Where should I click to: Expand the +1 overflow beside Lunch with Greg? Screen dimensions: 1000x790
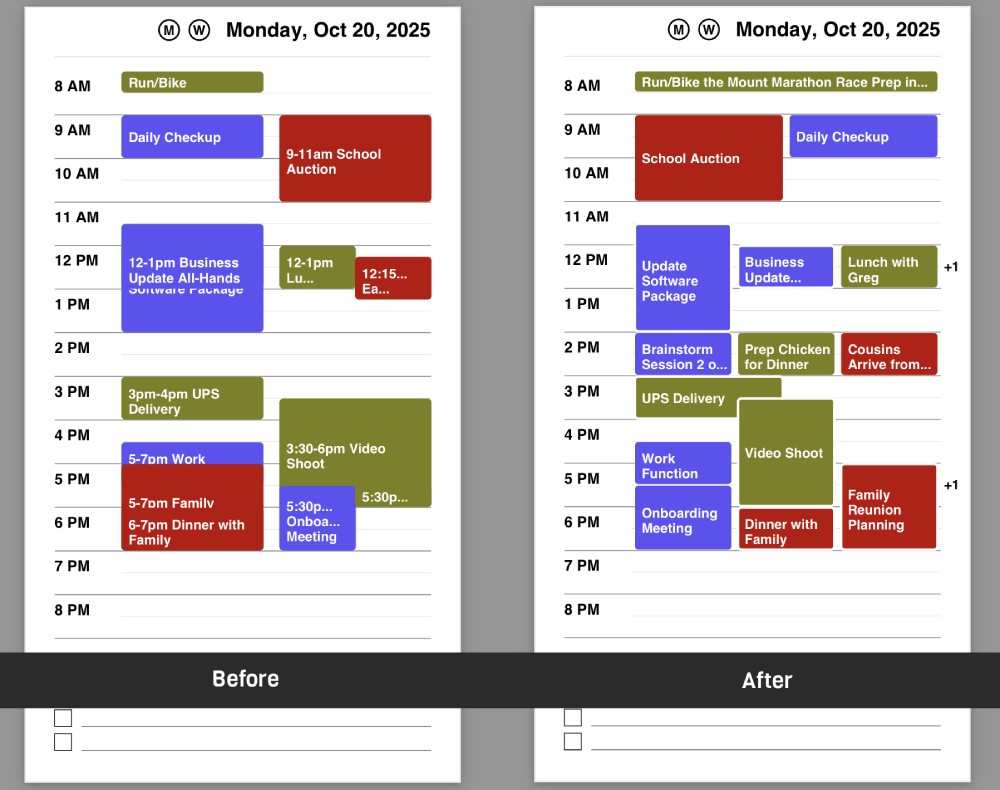point(951,267)
